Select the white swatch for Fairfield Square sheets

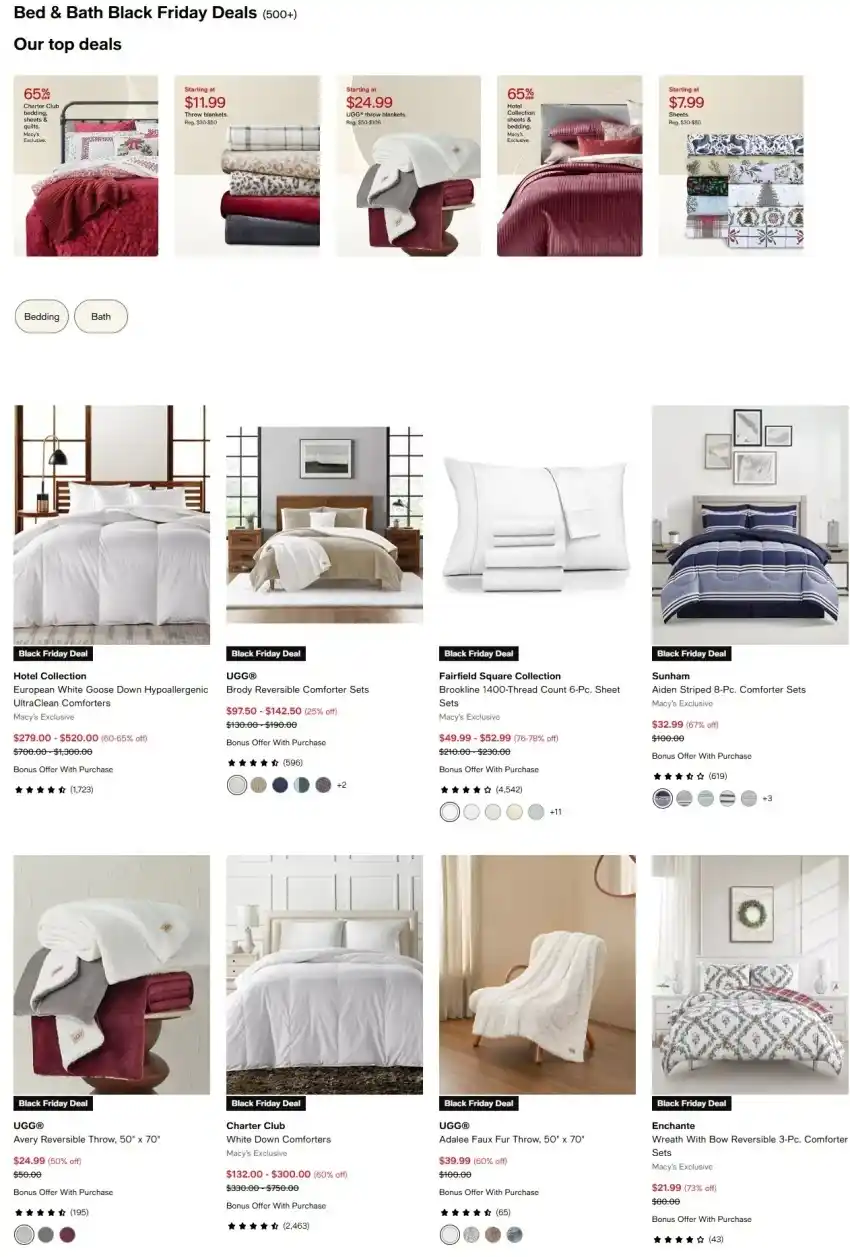pyautogui.click(x=450, y=812)
